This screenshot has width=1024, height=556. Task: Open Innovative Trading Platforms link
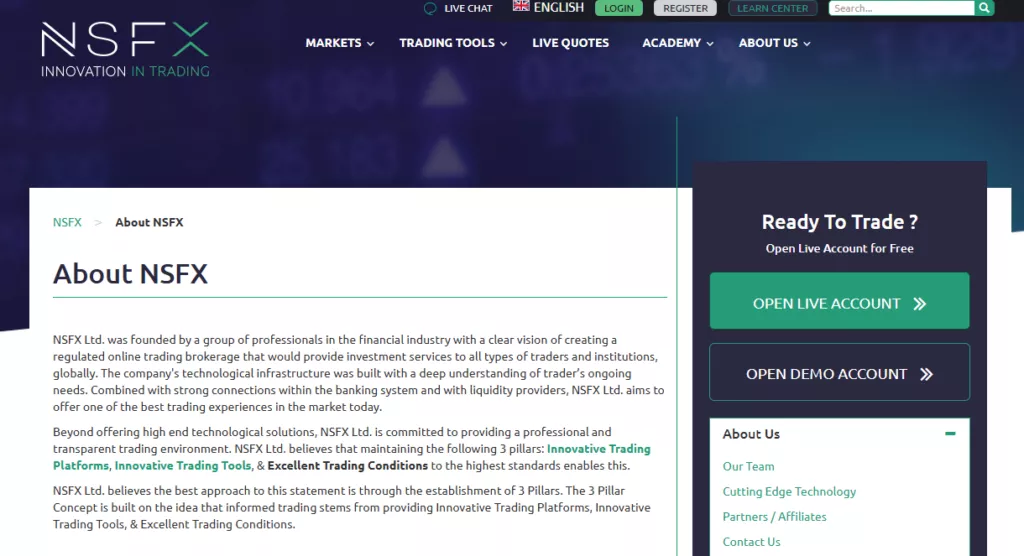pyautogui.click(x=351, y=457)
